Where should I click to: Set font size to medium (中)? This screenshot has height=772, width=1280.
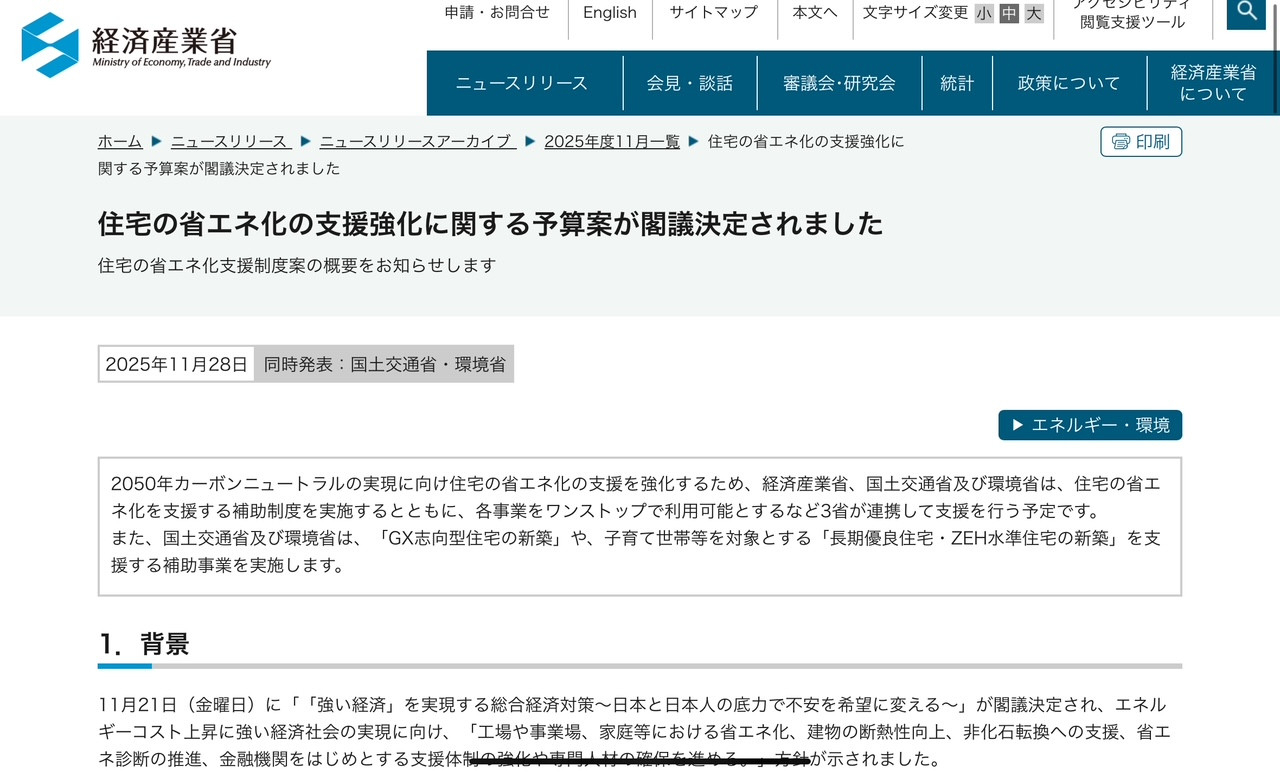tap(1009, 13)
